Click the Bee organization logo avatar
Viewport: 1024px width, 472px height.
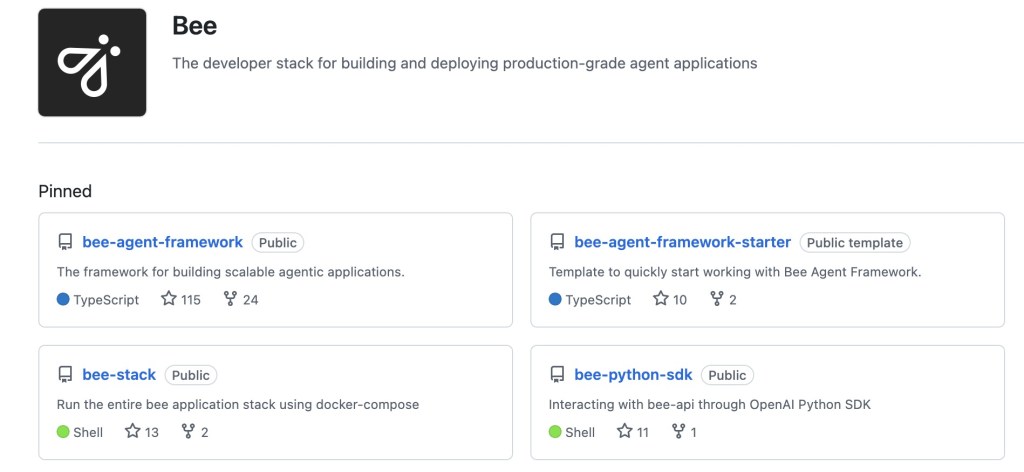click(92, 62)
